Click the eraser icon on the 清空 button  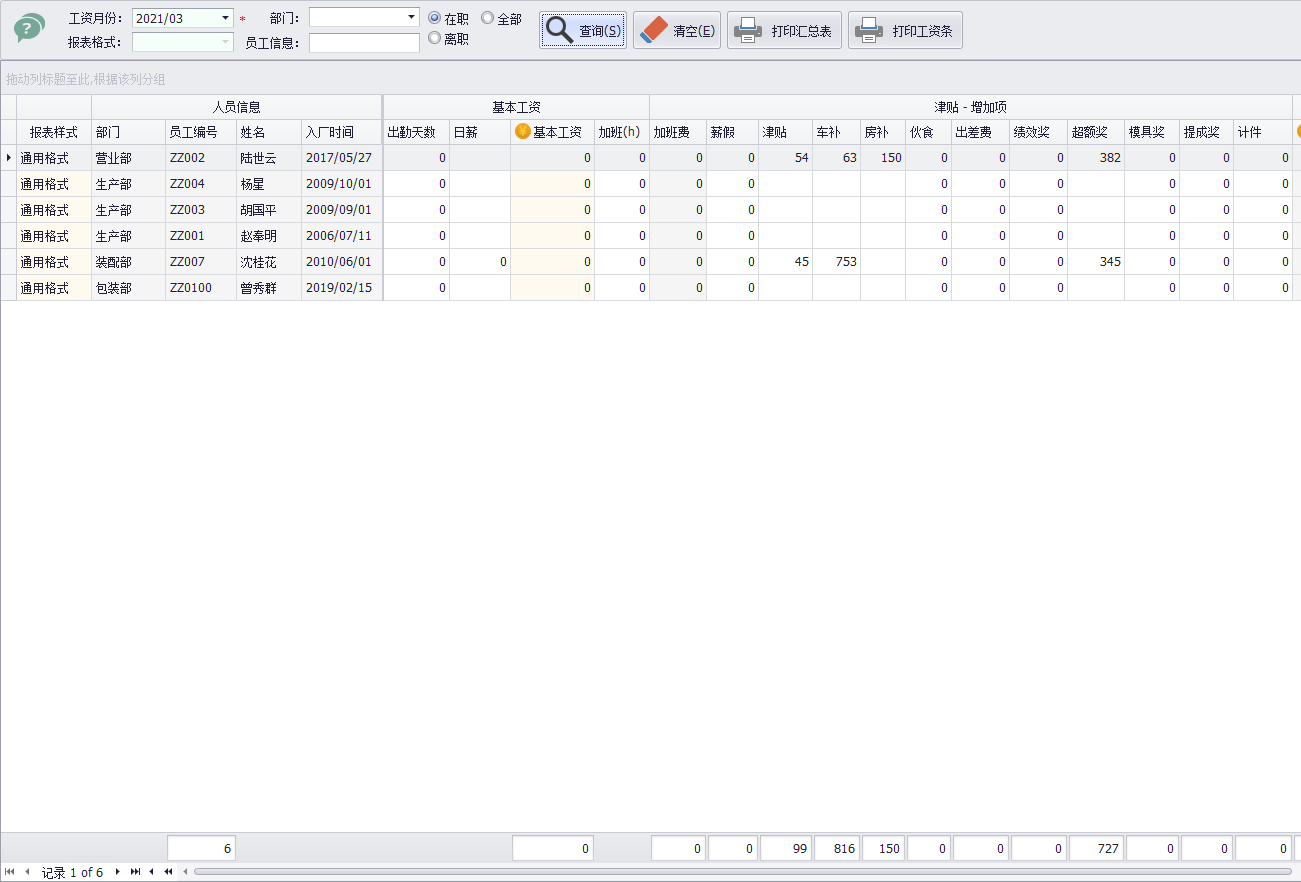point(652,30)
